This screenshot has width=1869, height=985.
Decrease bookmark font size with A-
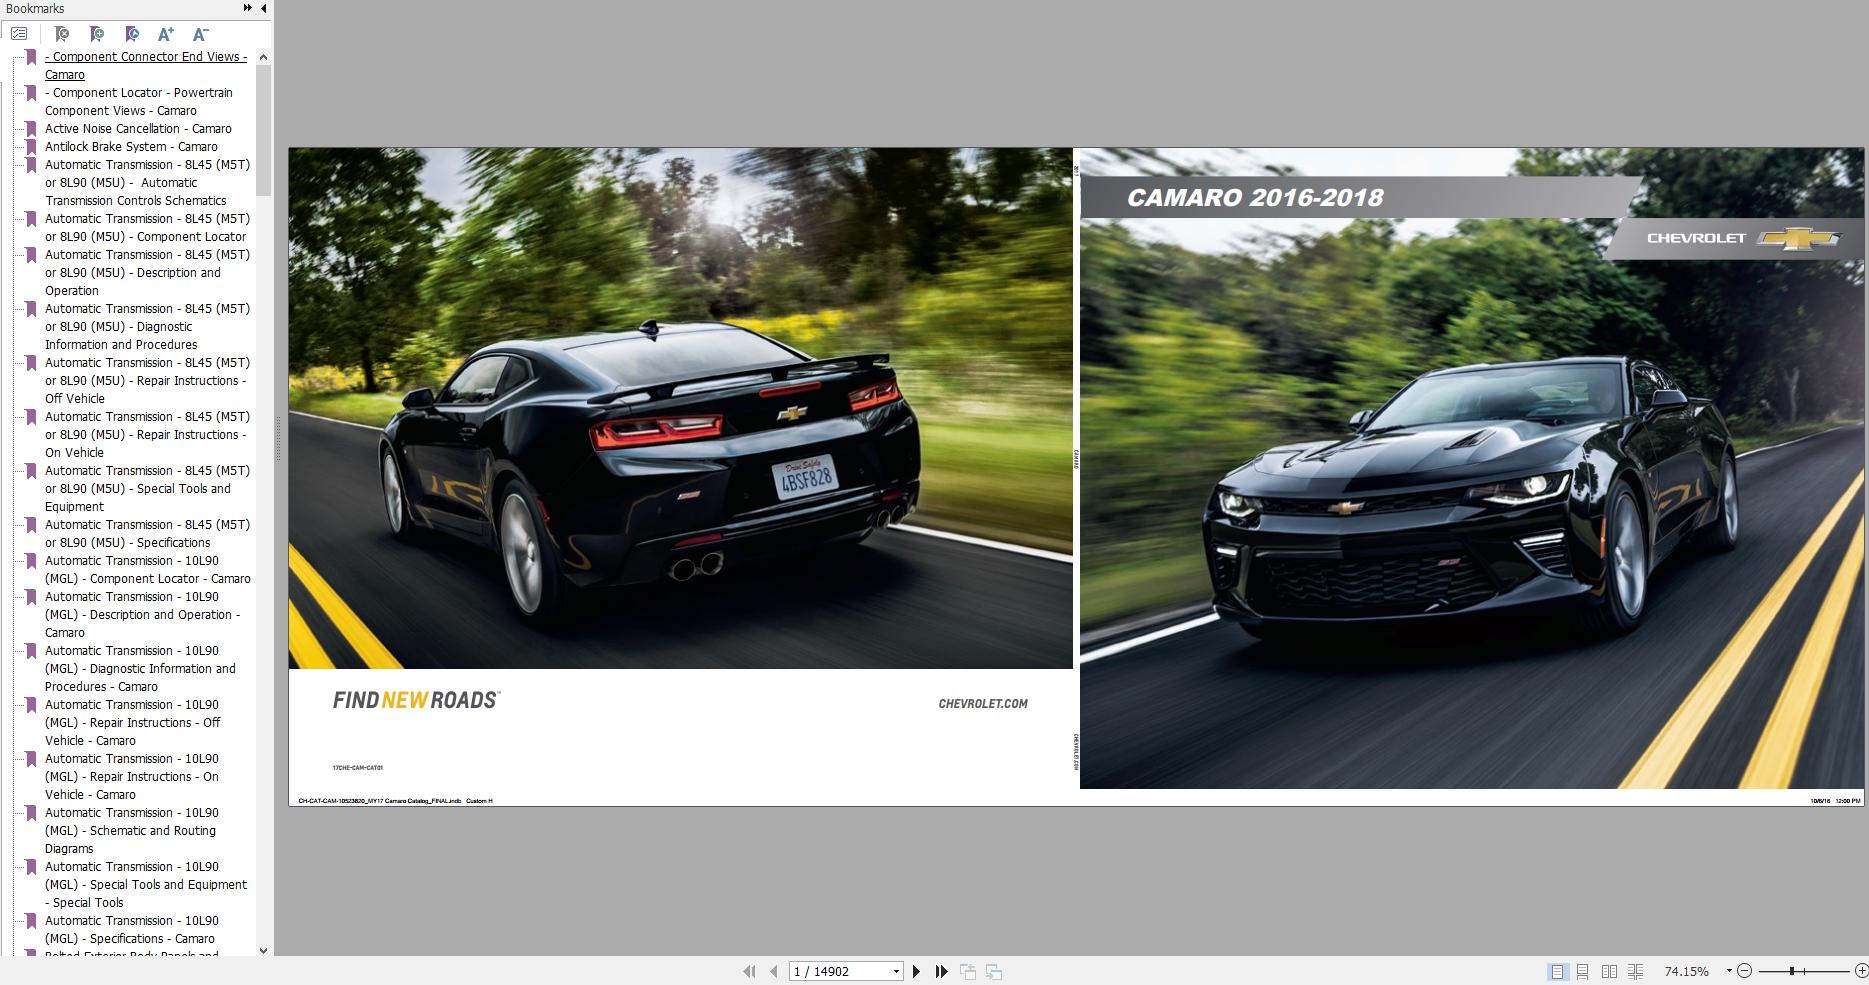201,34
